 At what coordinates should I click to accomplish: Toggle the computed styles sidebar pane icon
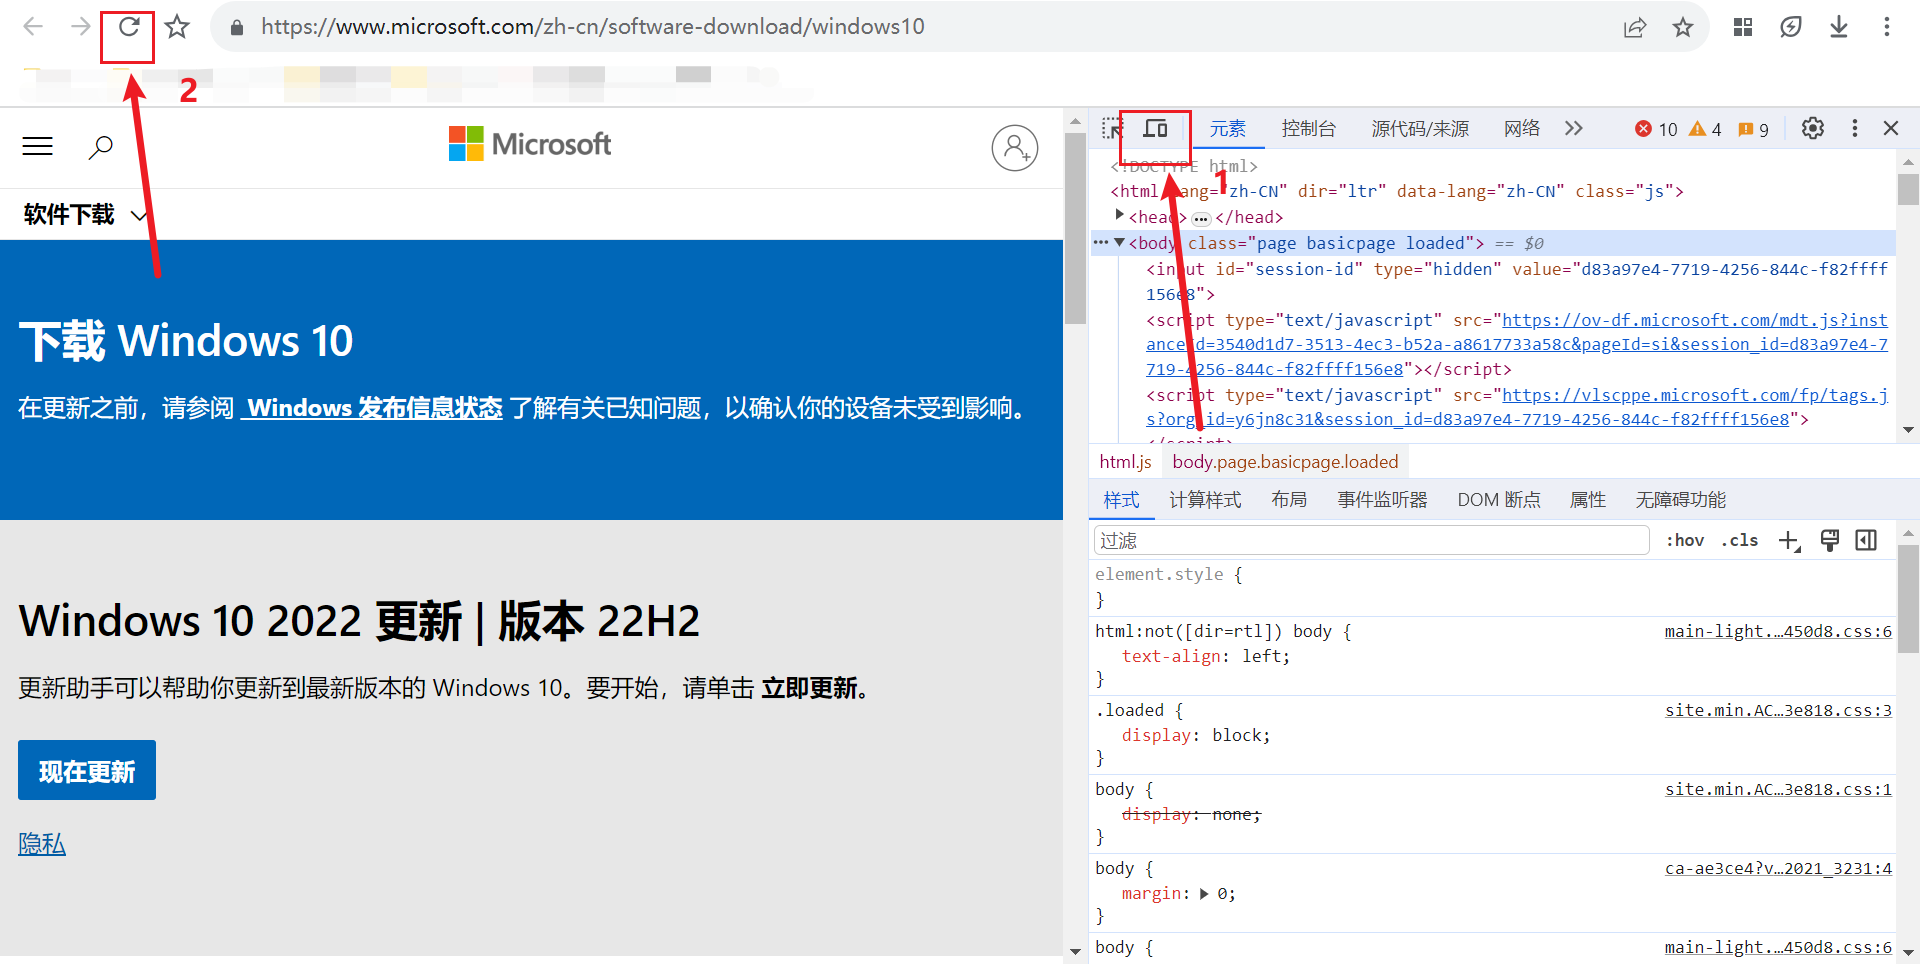[1866, 540]
